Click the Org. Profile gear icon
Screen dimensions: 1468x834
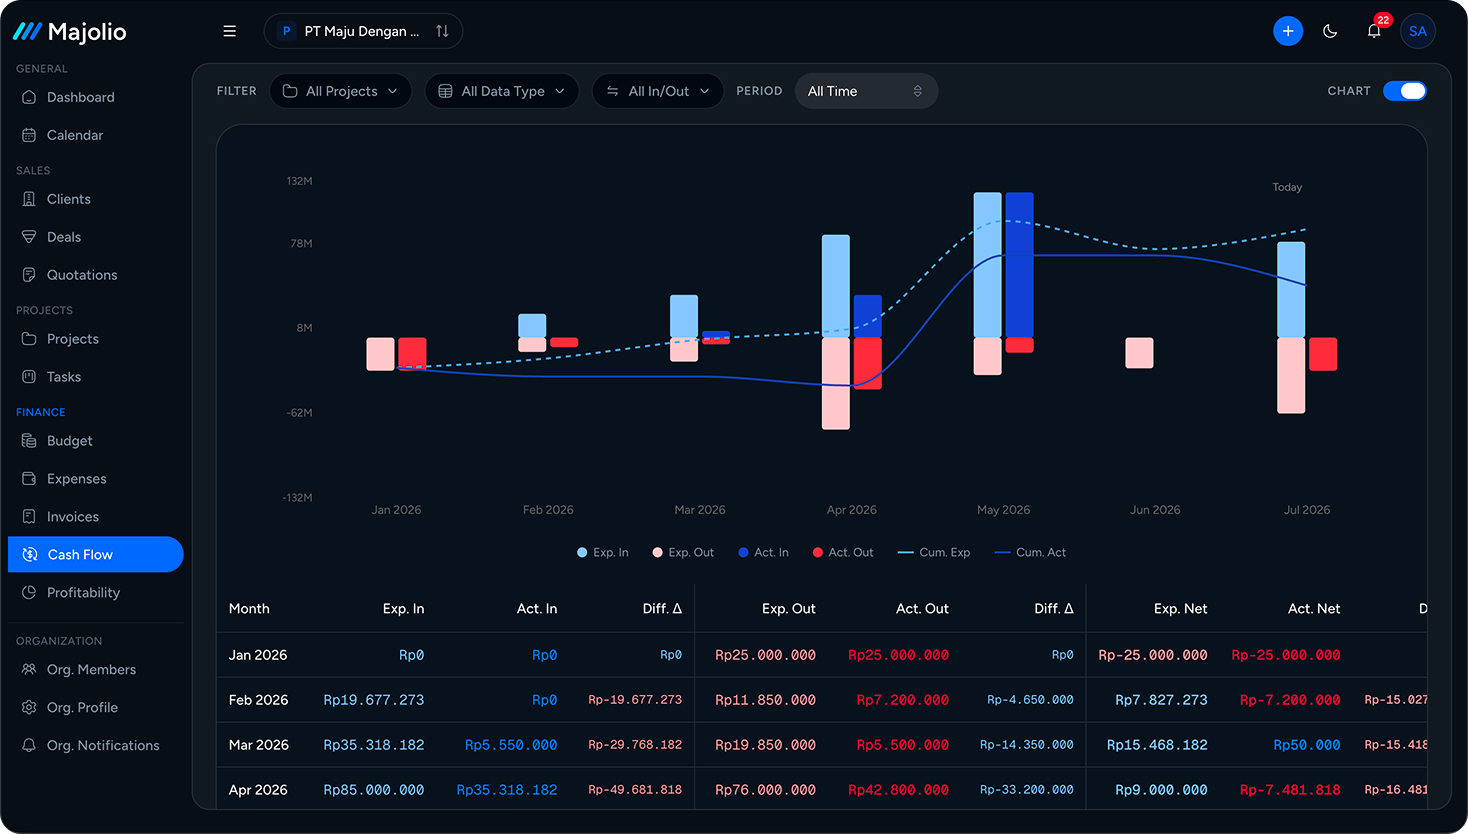point(29,708)
